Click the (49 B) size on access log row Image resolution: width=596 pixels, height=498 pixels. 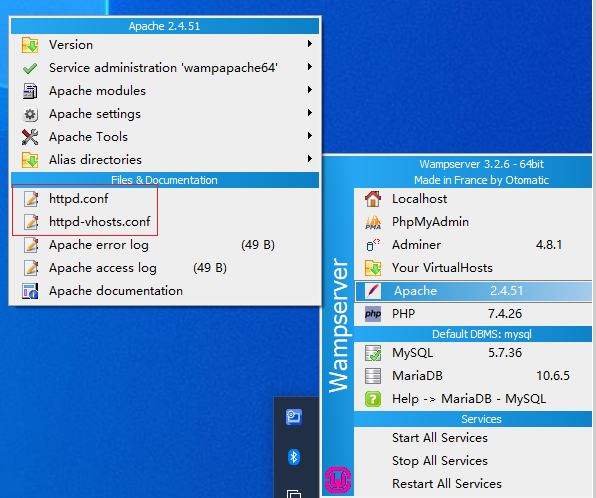[210, 268]
